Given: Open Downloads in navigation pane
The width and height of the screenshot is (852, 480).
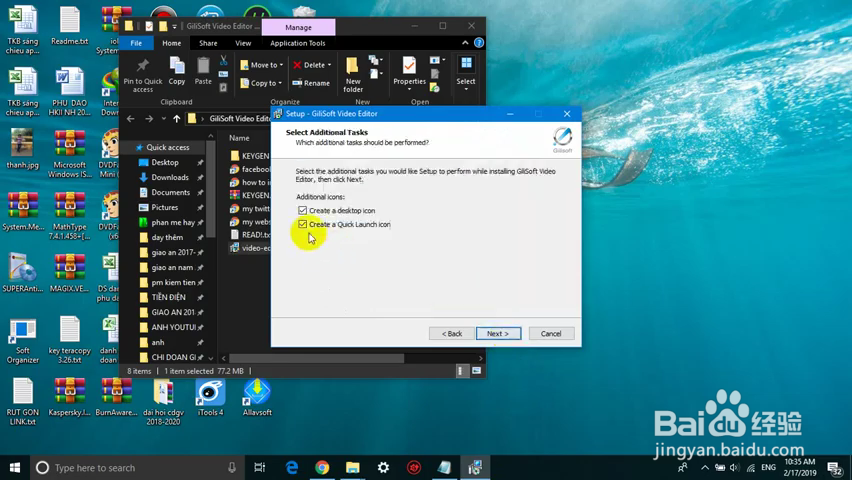Looking at the screenshot, I should 170,177.
